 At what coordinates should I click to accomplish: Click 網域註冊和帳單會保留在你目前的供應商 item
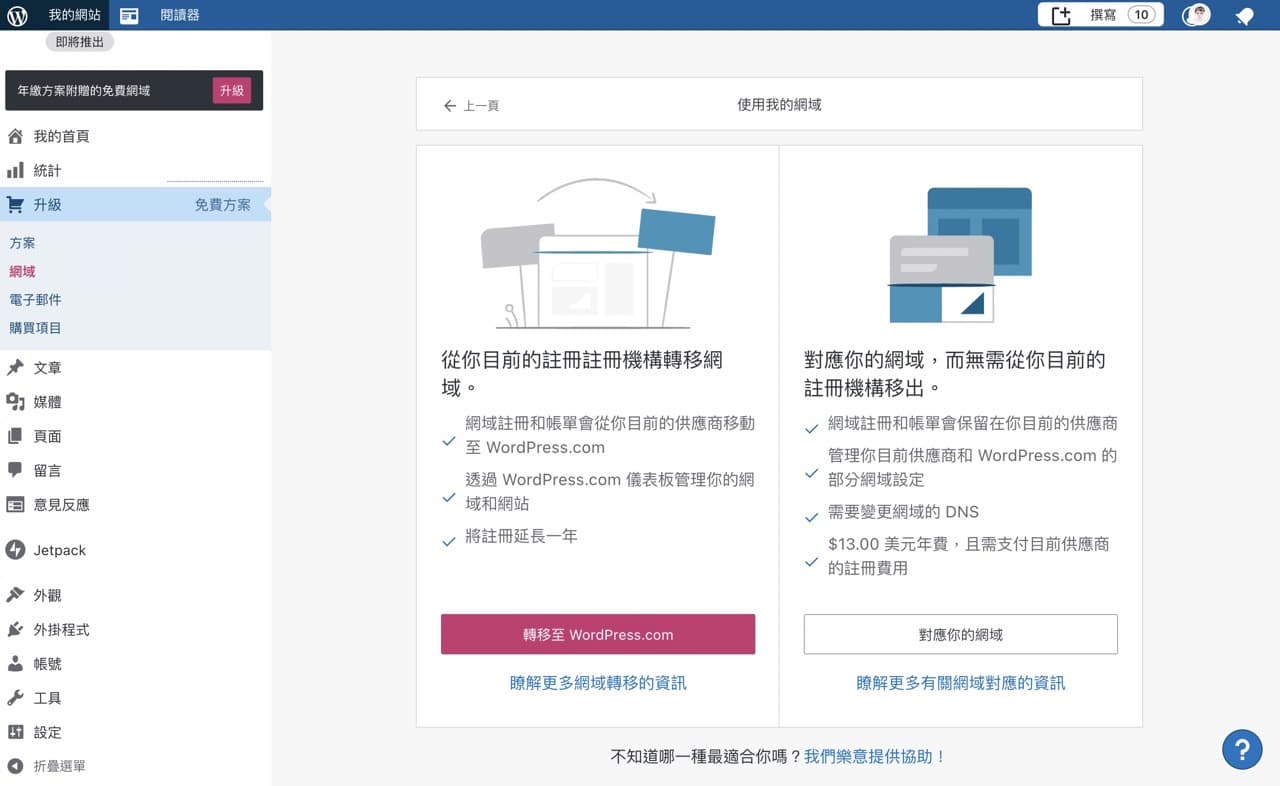coord(973,423)
